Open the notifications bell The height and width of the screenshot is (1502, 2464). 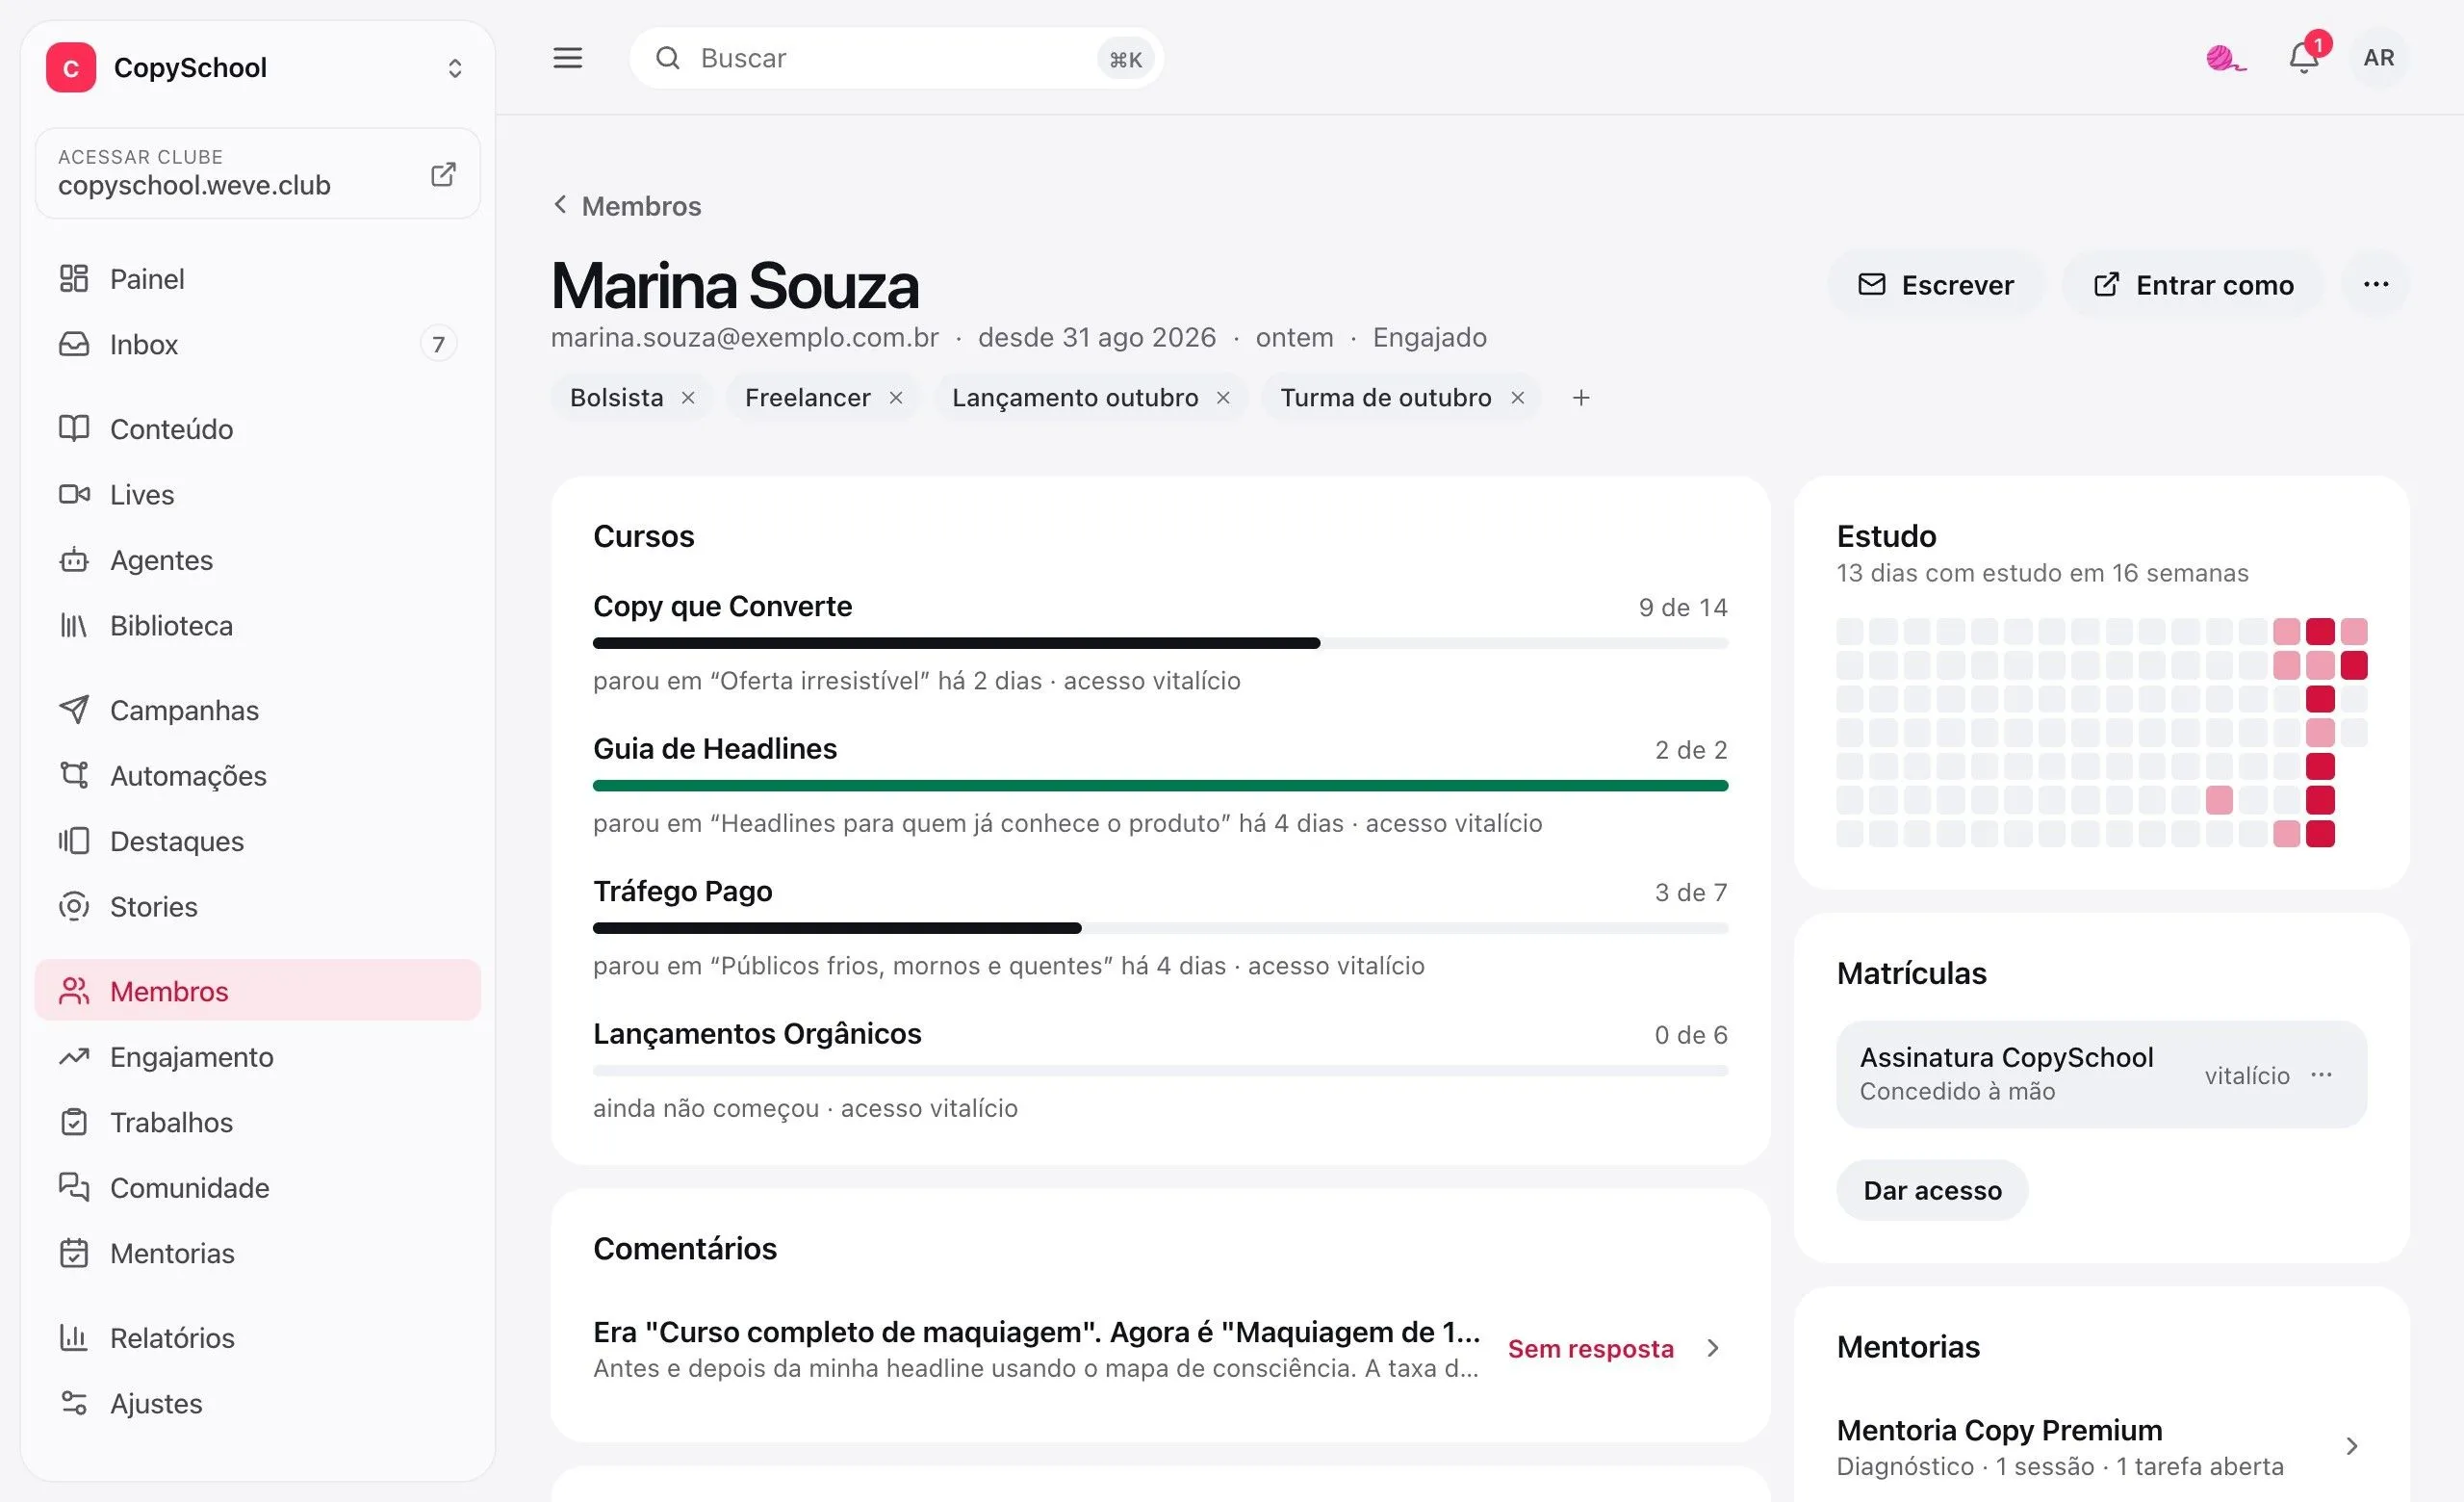coord(2304,58)
